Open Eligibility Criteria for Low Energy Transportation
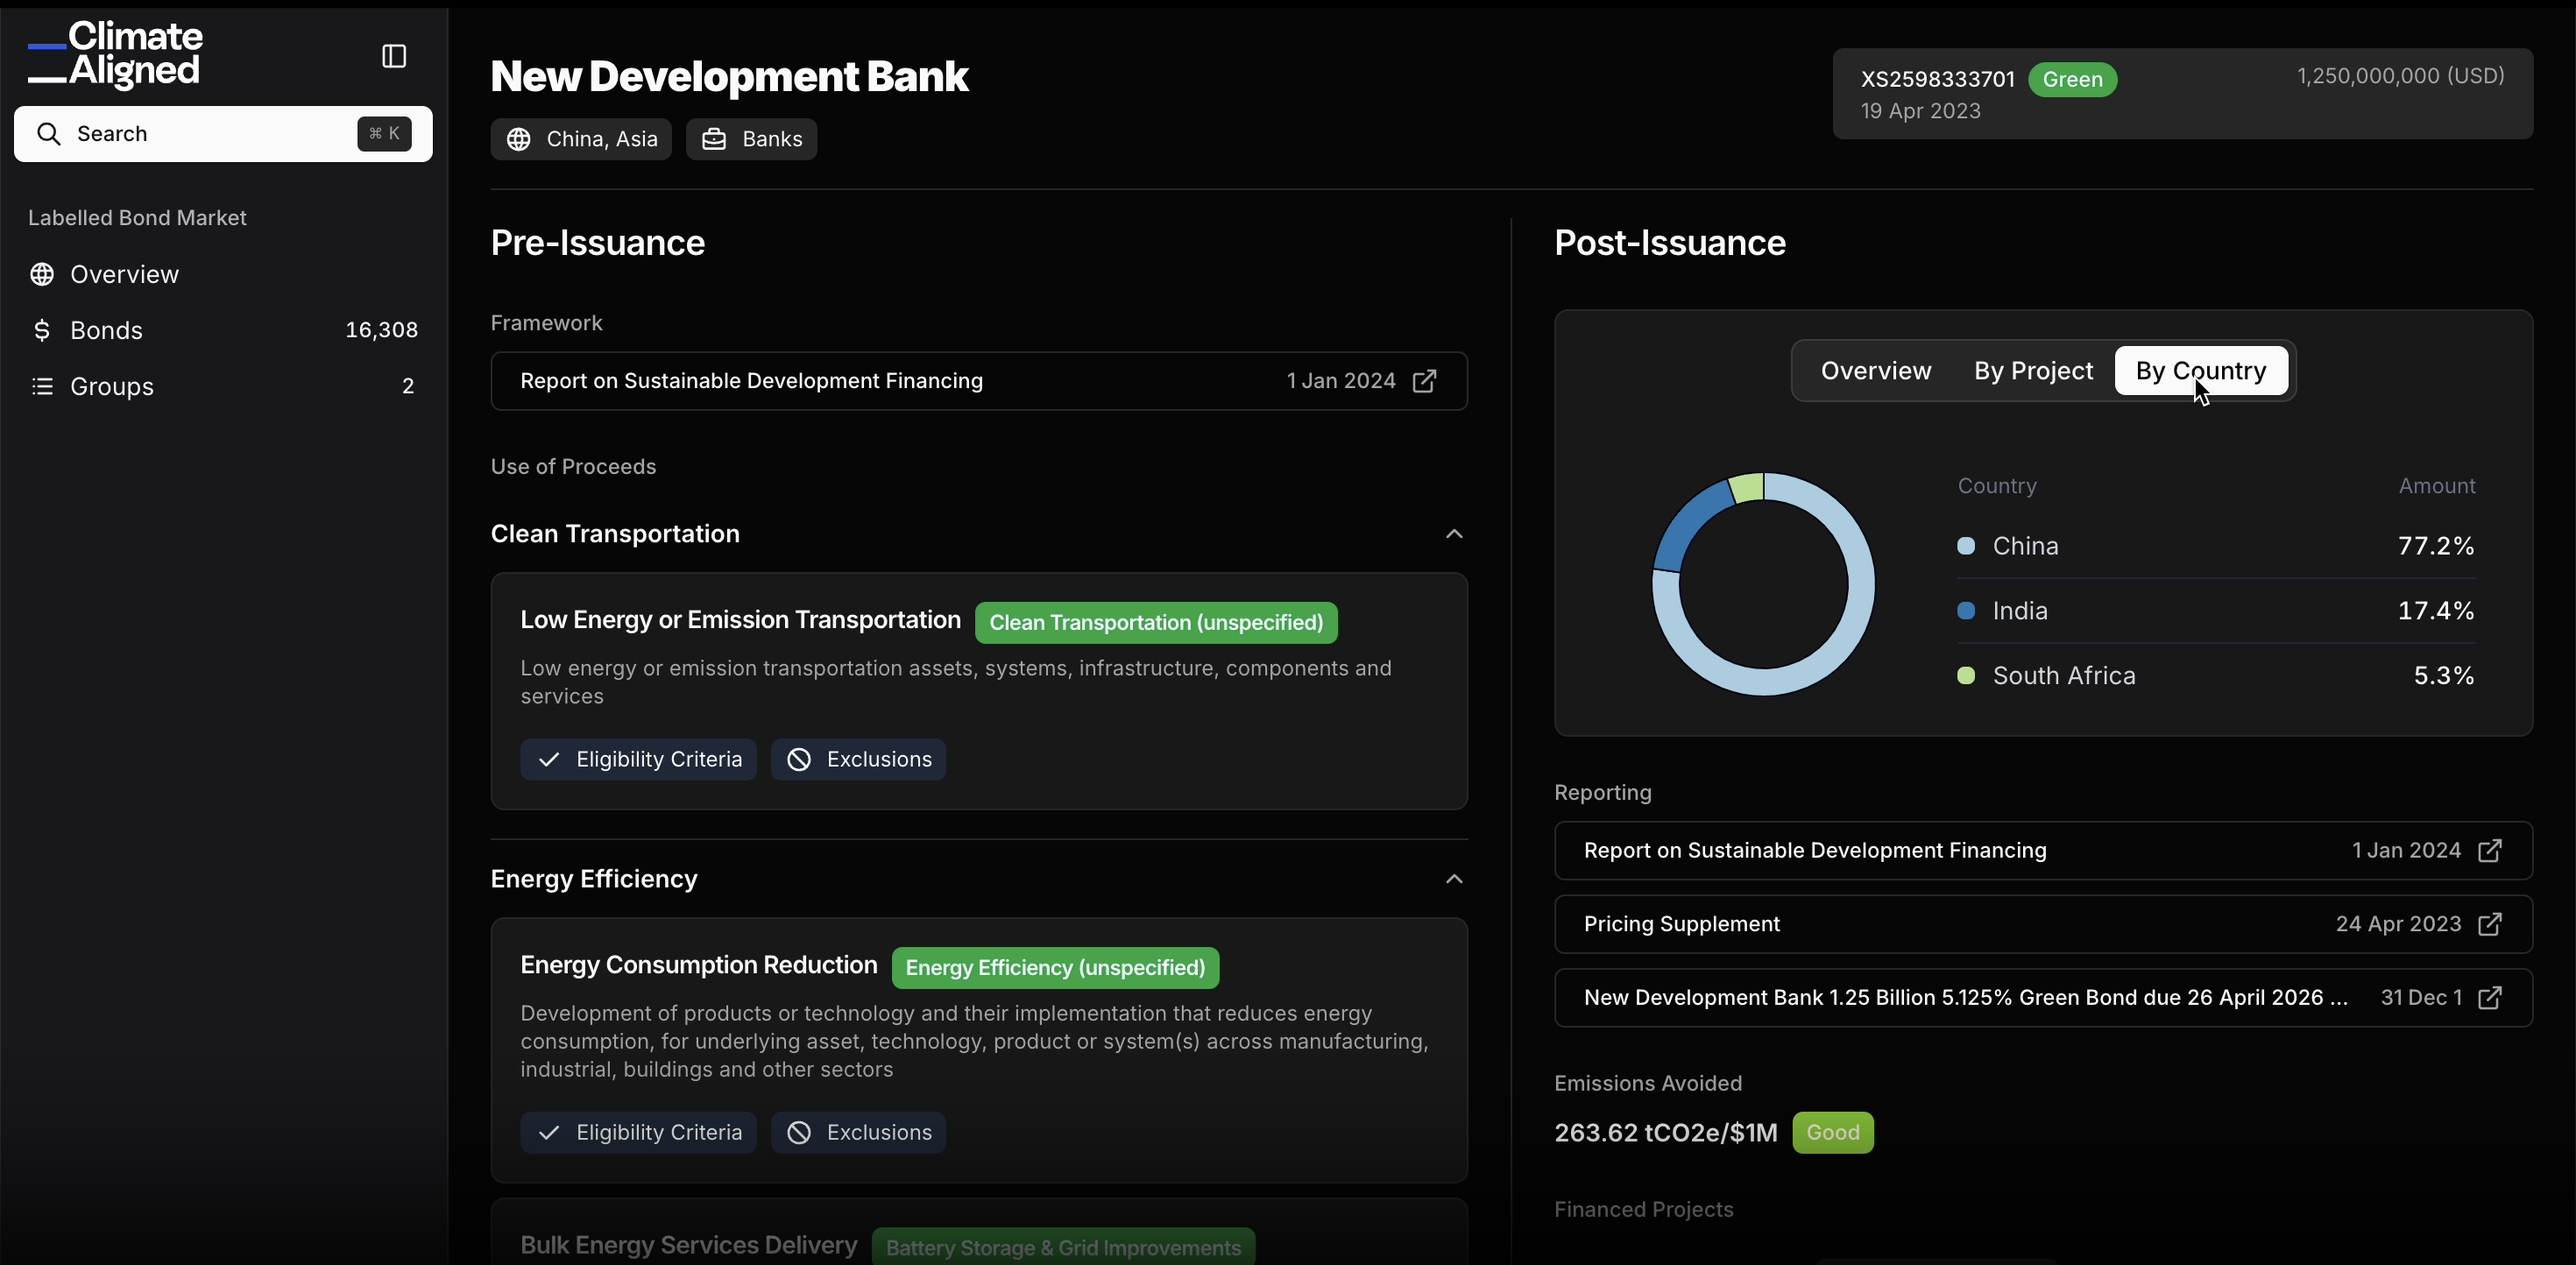Viewport: 2576px width, 1265px height. point(638,760)
